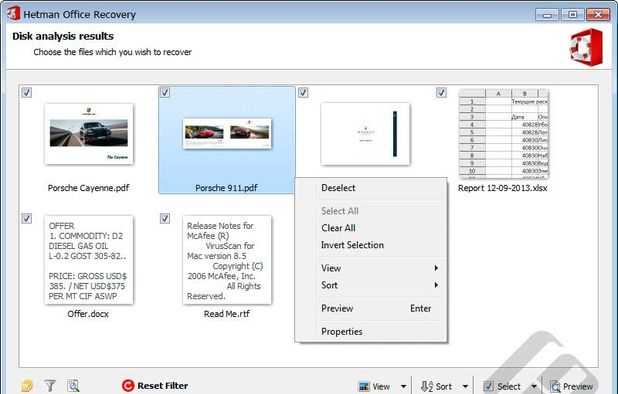Uncheck the Report 12-09-2013.xlsx checkbox

441,93
